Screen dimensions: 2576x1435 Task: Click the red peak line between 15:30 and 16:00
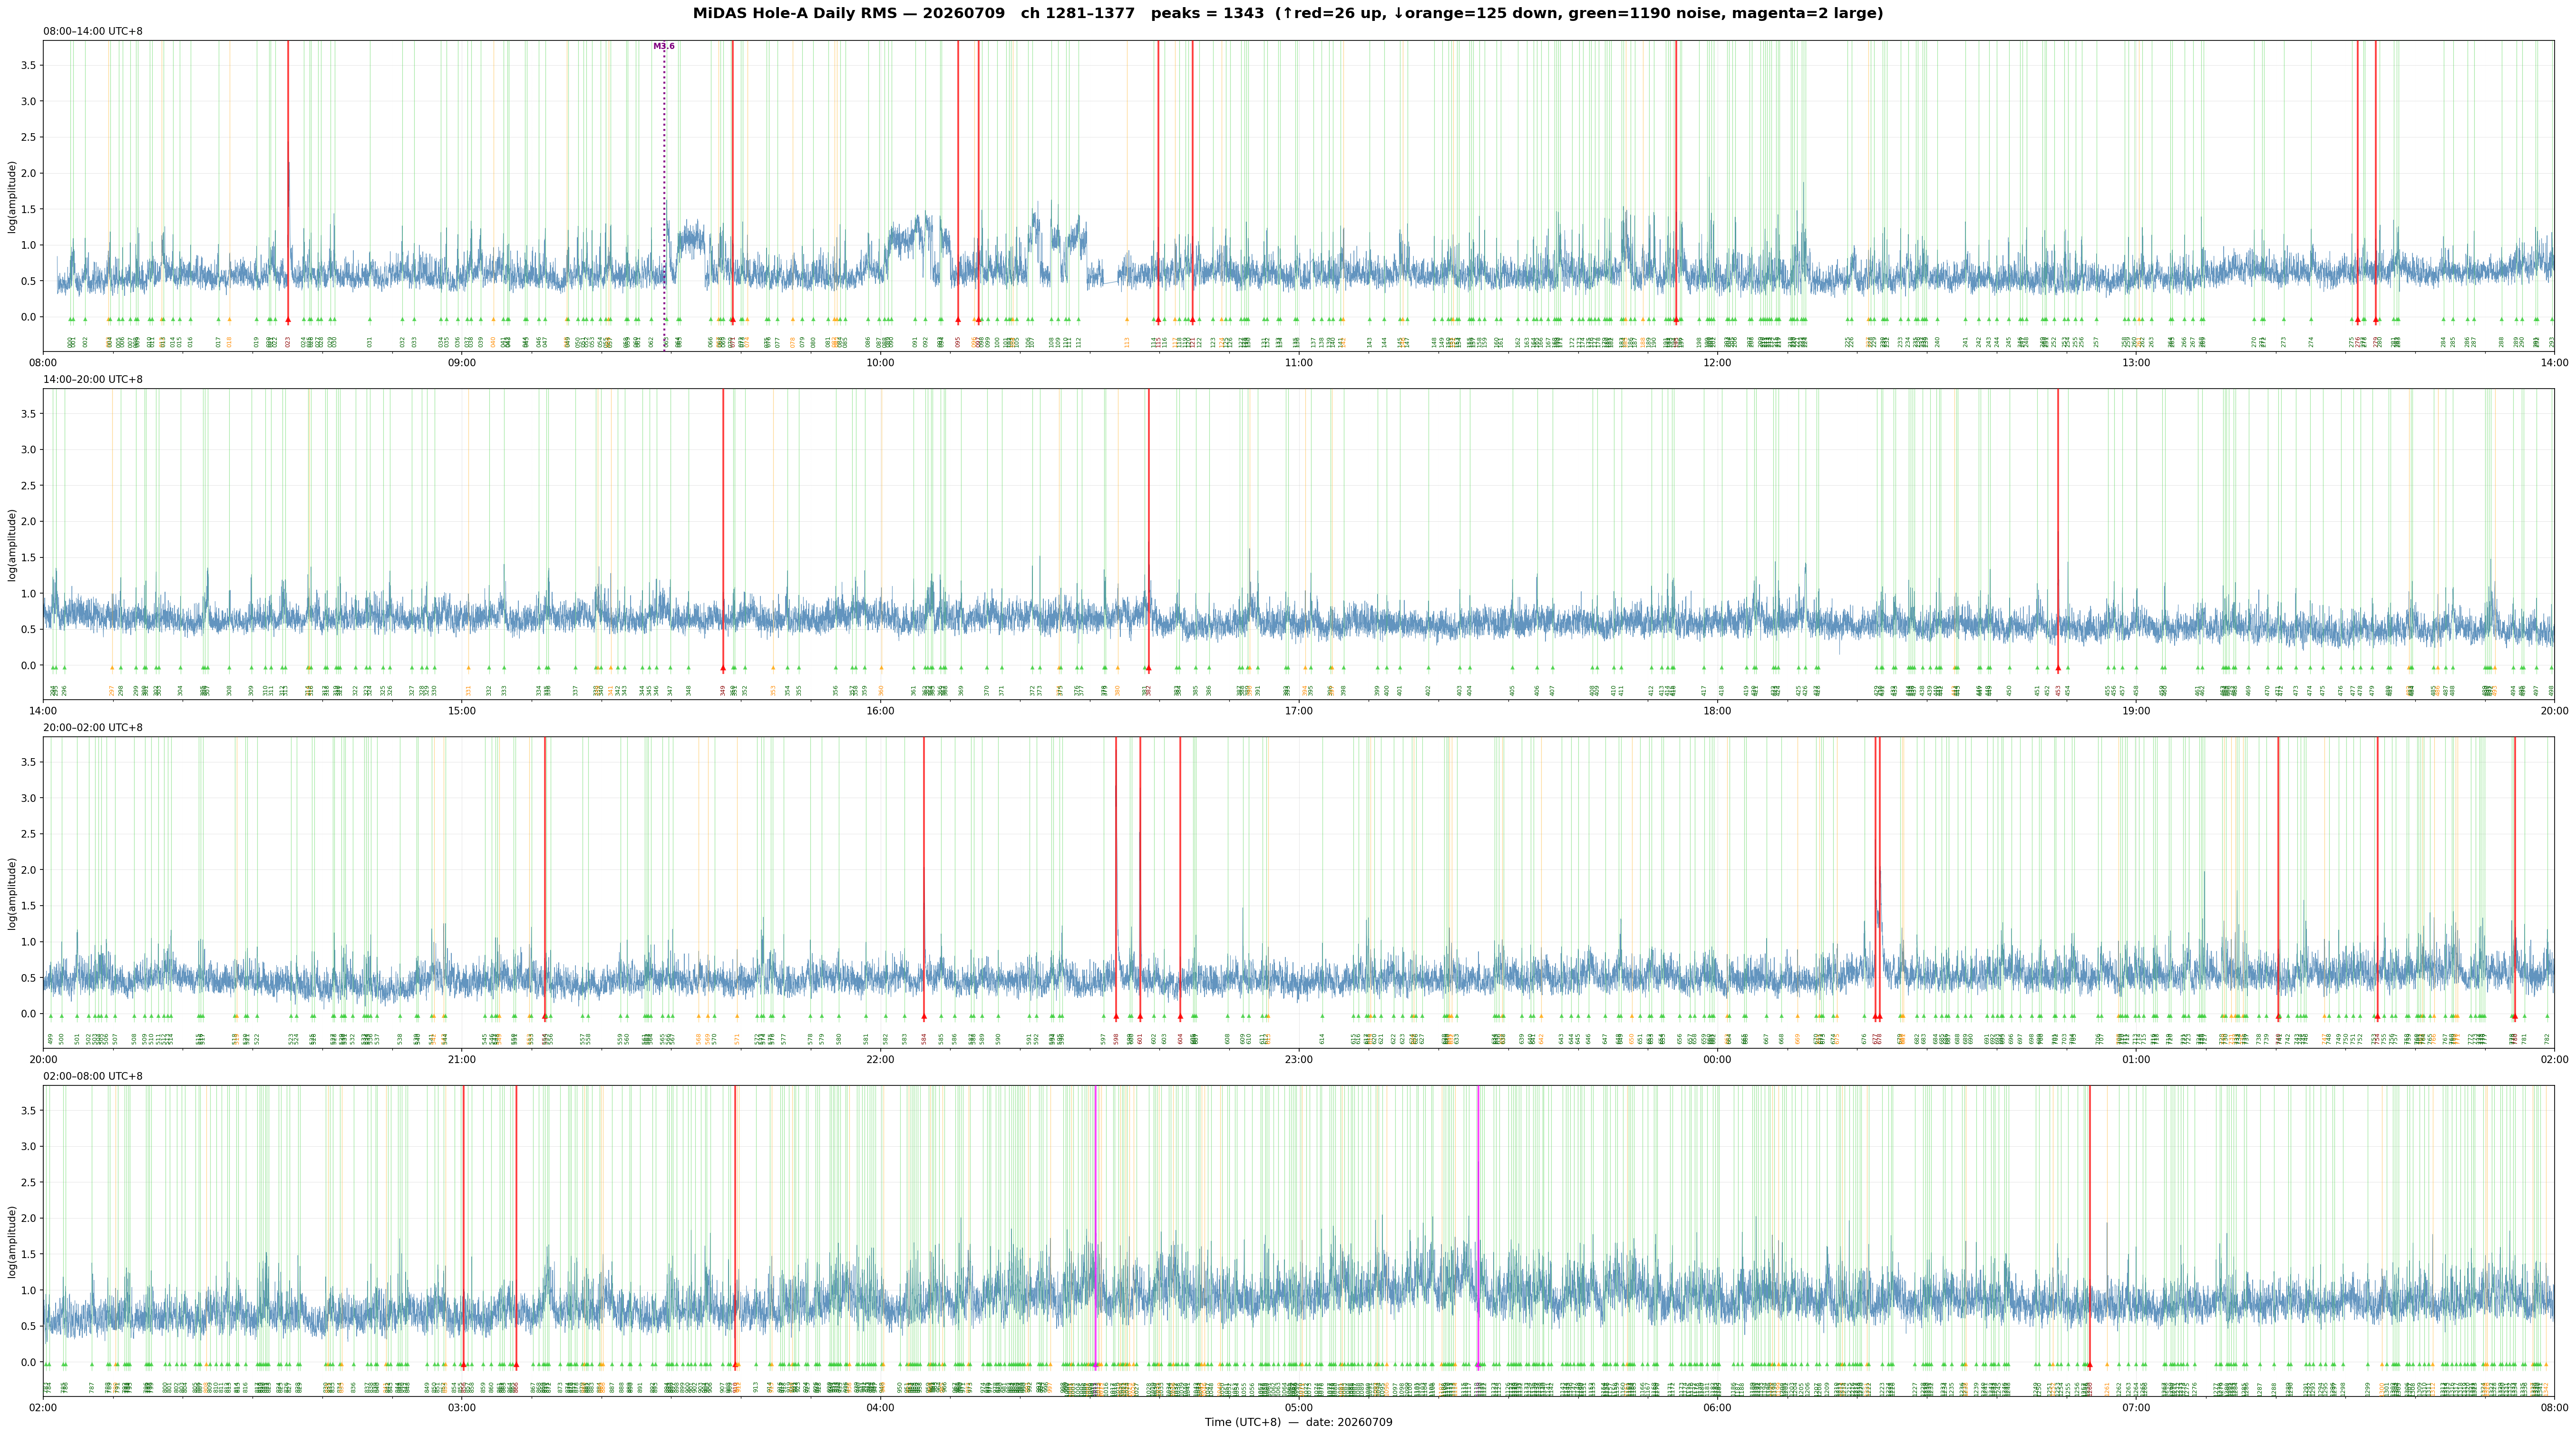(x=723, y=530)
